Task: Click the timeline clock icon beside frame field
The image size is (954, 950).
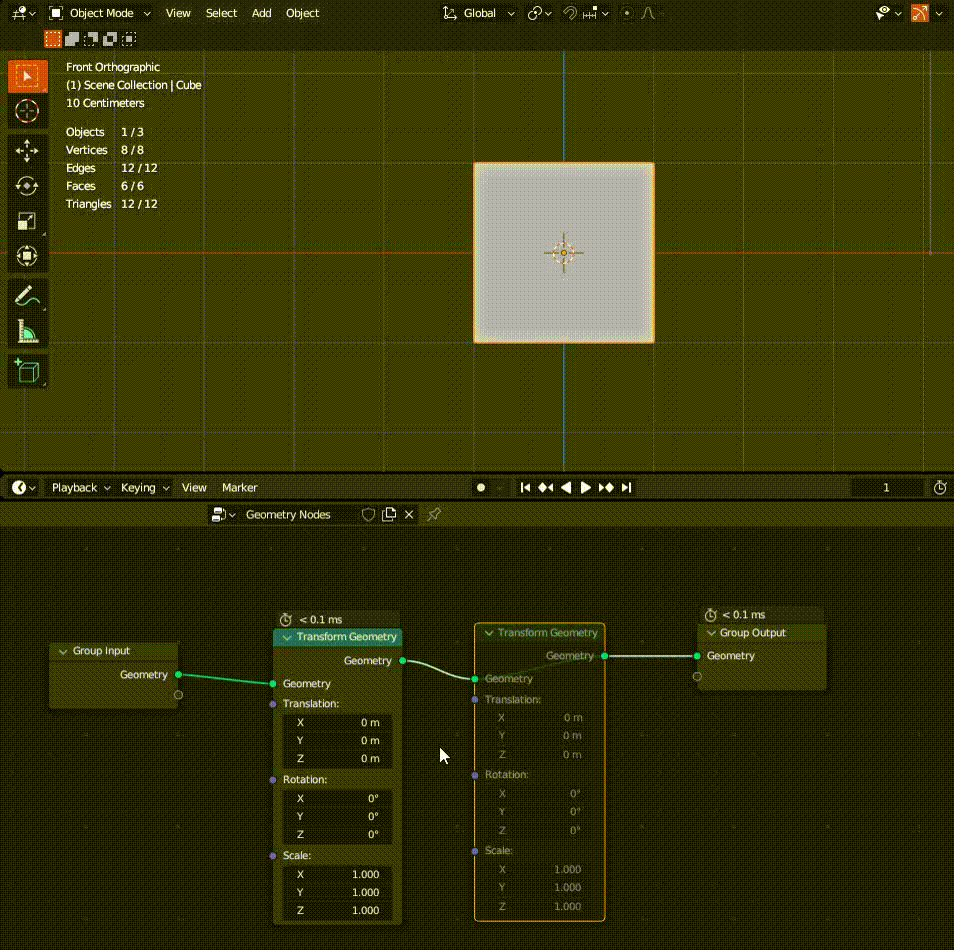Action: pos(940,487)
